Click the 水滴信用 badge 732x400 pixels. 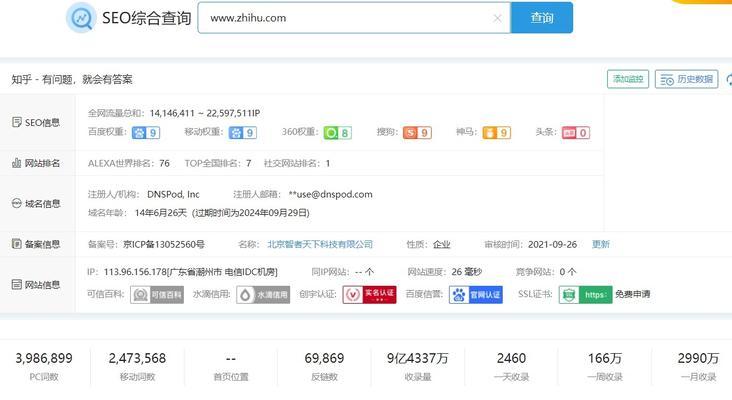point(263,295)
